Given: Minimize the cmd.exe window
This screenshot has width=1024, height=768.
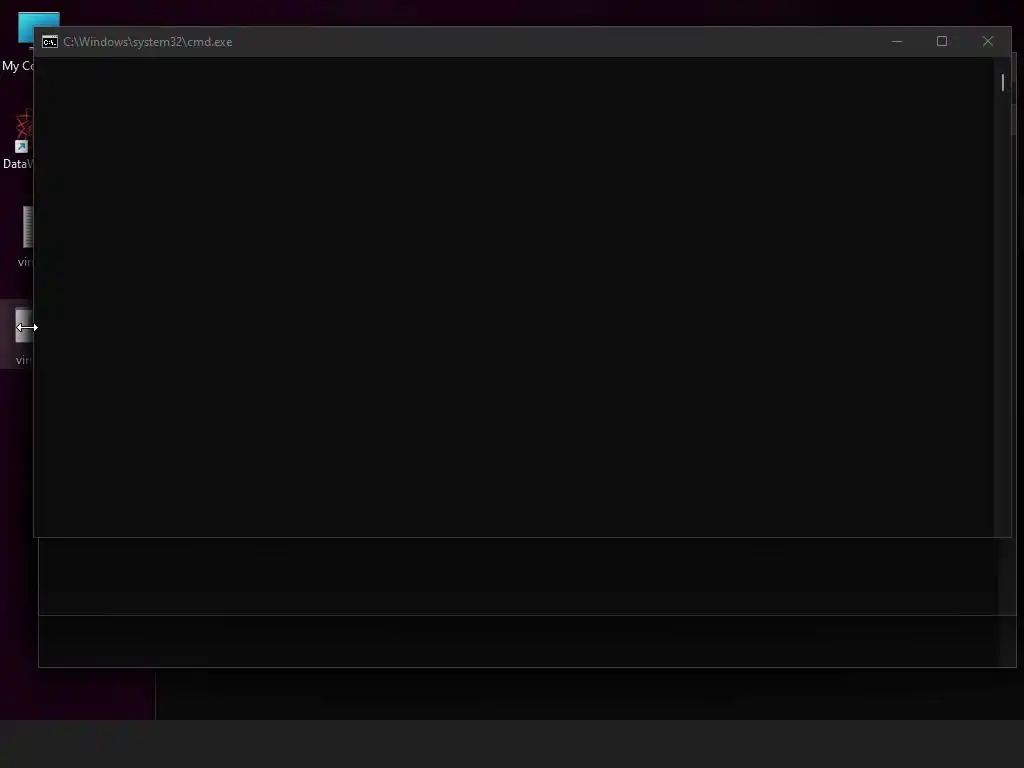Looking at the screenshot, I should (897, 42).
